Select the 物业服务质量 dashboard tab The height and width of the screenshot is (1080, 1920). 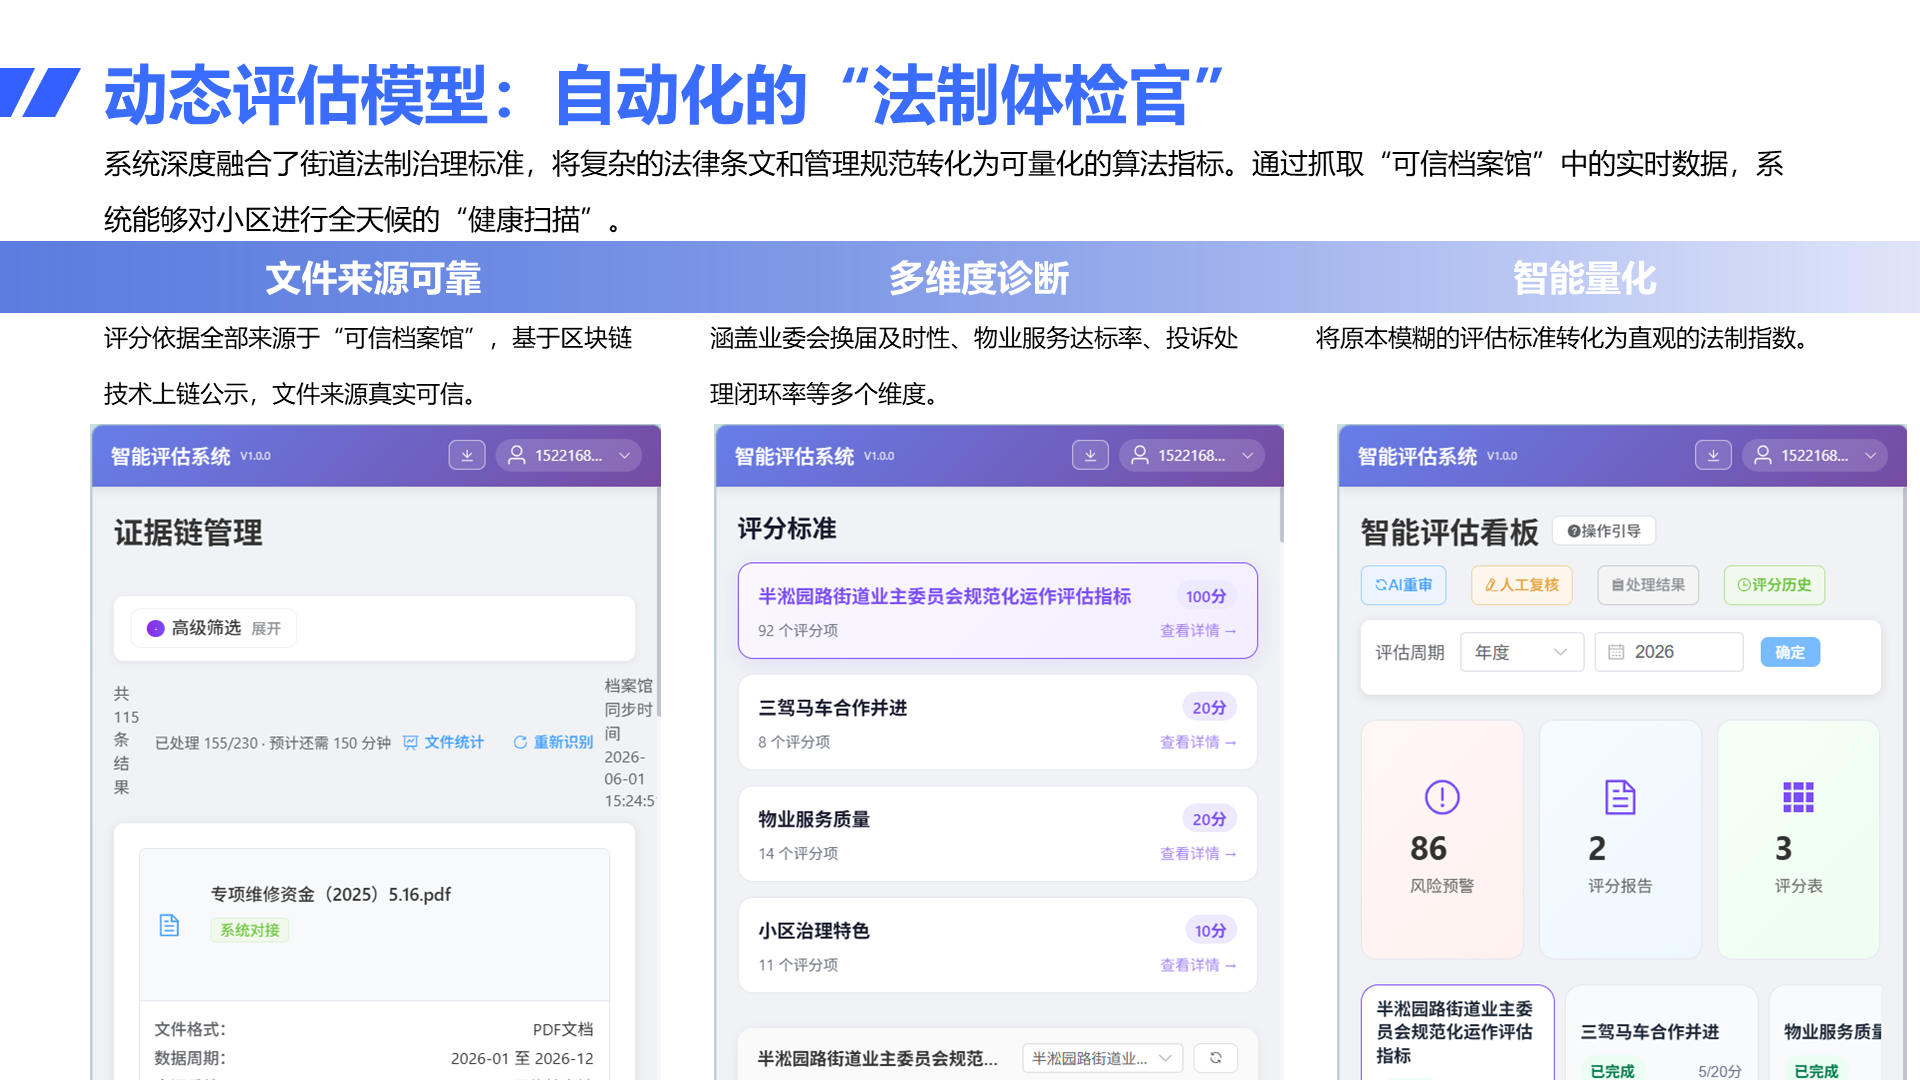click(x=1826, y=1032)
